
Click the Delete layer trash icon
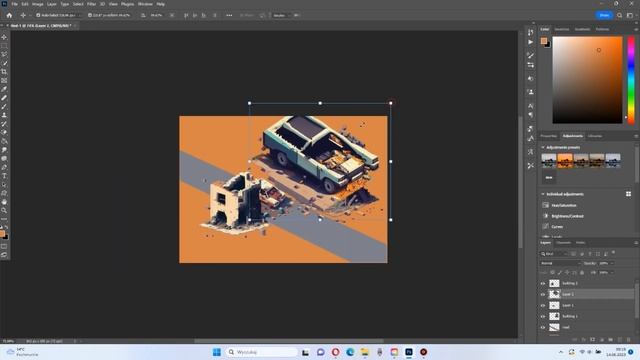pyautogui.click(x=629, y=340)
